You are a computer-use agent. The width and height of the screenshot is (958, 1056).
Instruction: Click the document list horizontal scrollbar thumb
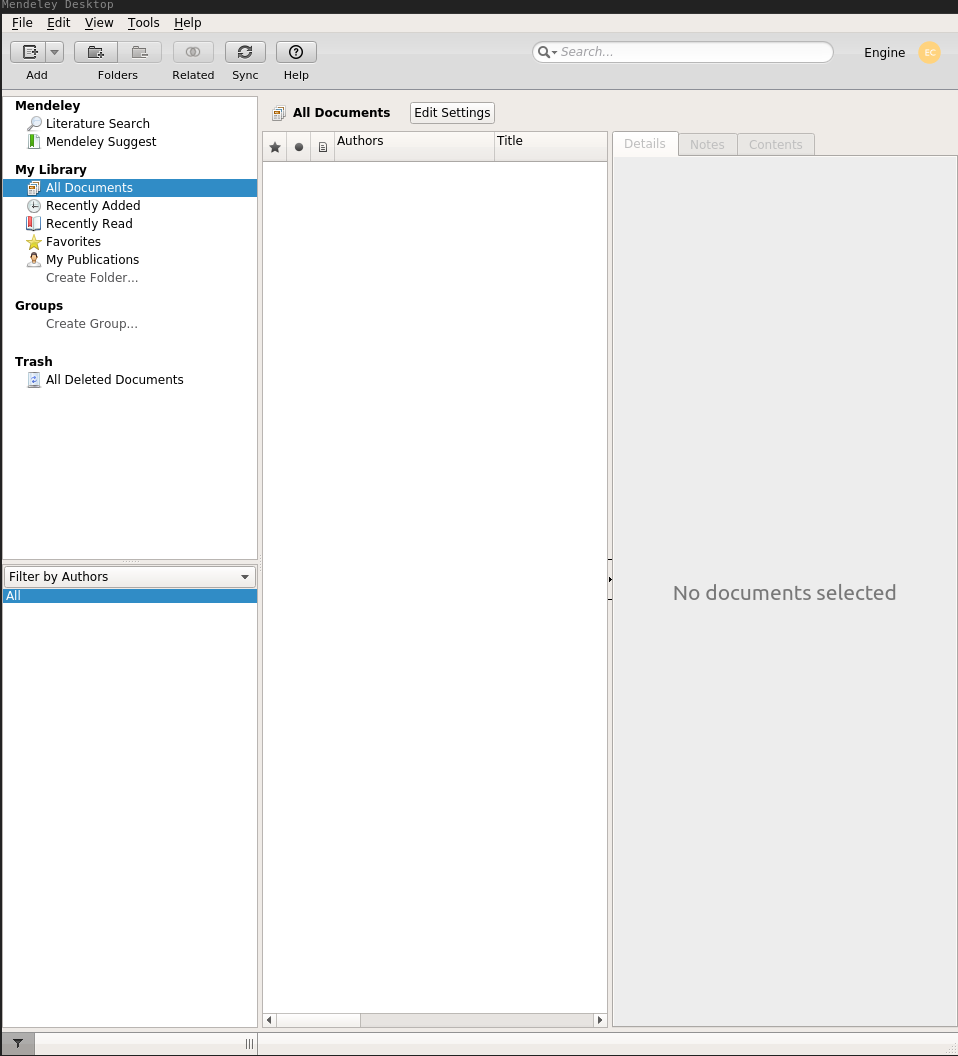(319, 1020)
